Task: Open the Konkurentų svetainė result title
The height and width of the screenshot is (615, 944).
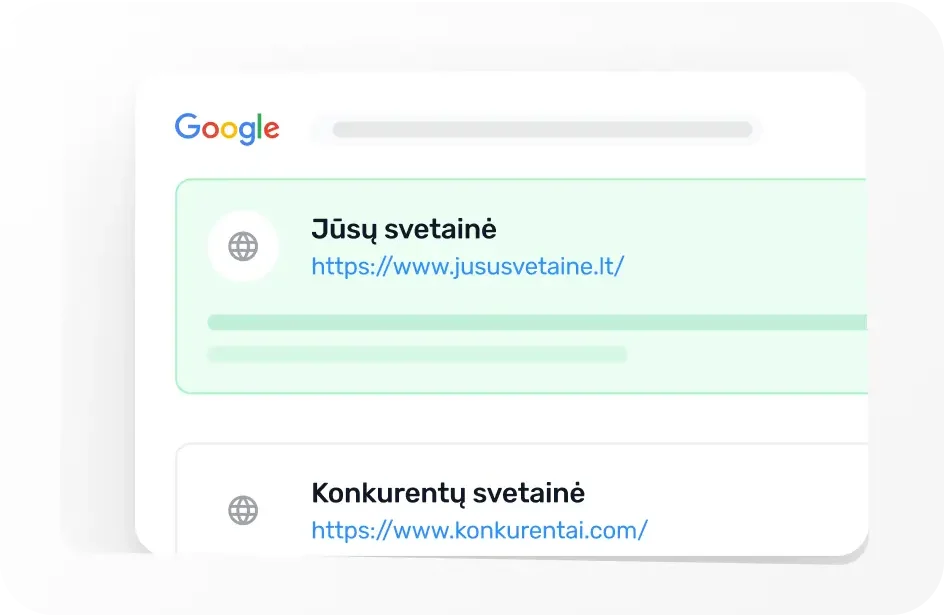Action: [x=448, y=493]
